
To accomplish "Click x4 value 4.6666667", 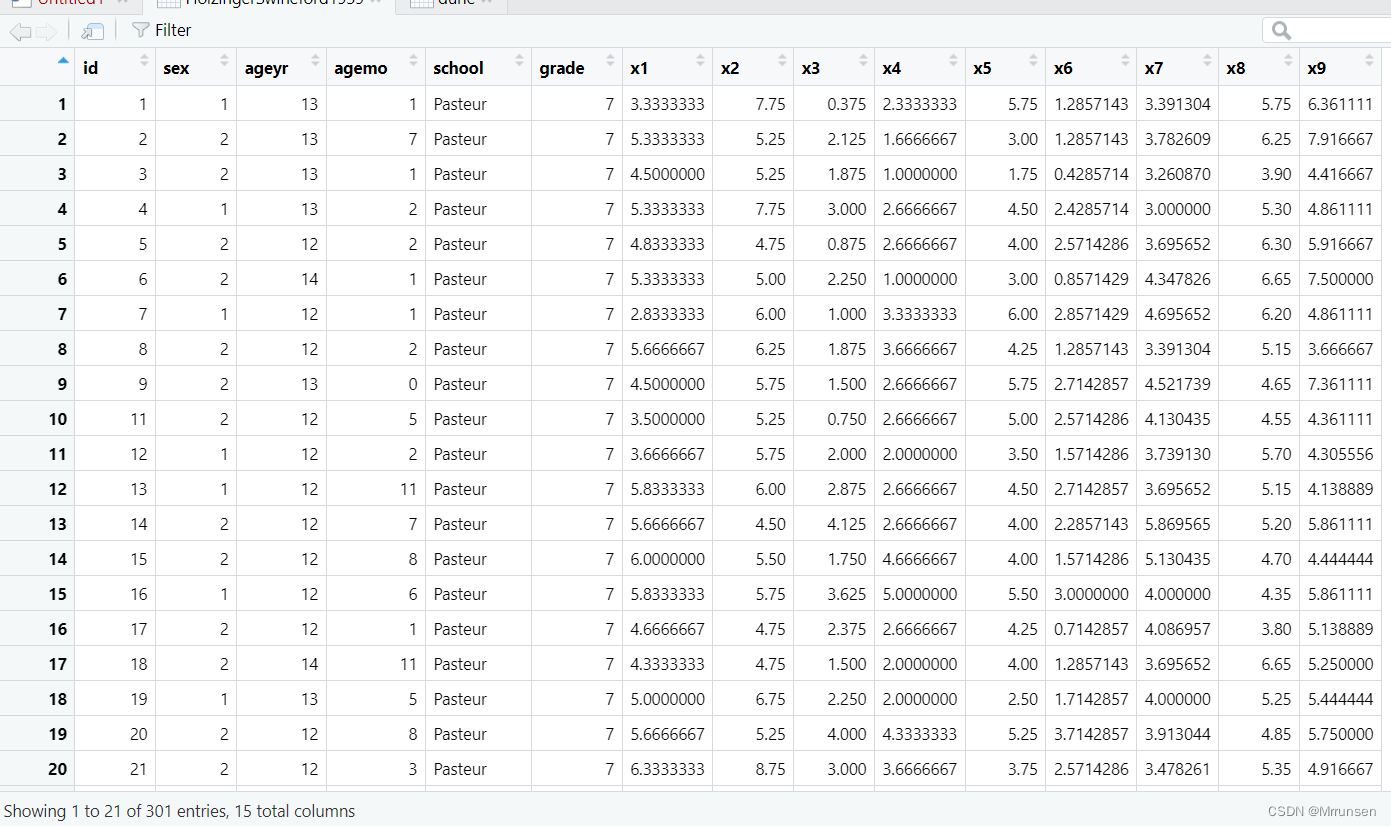I will click(919, 559).
